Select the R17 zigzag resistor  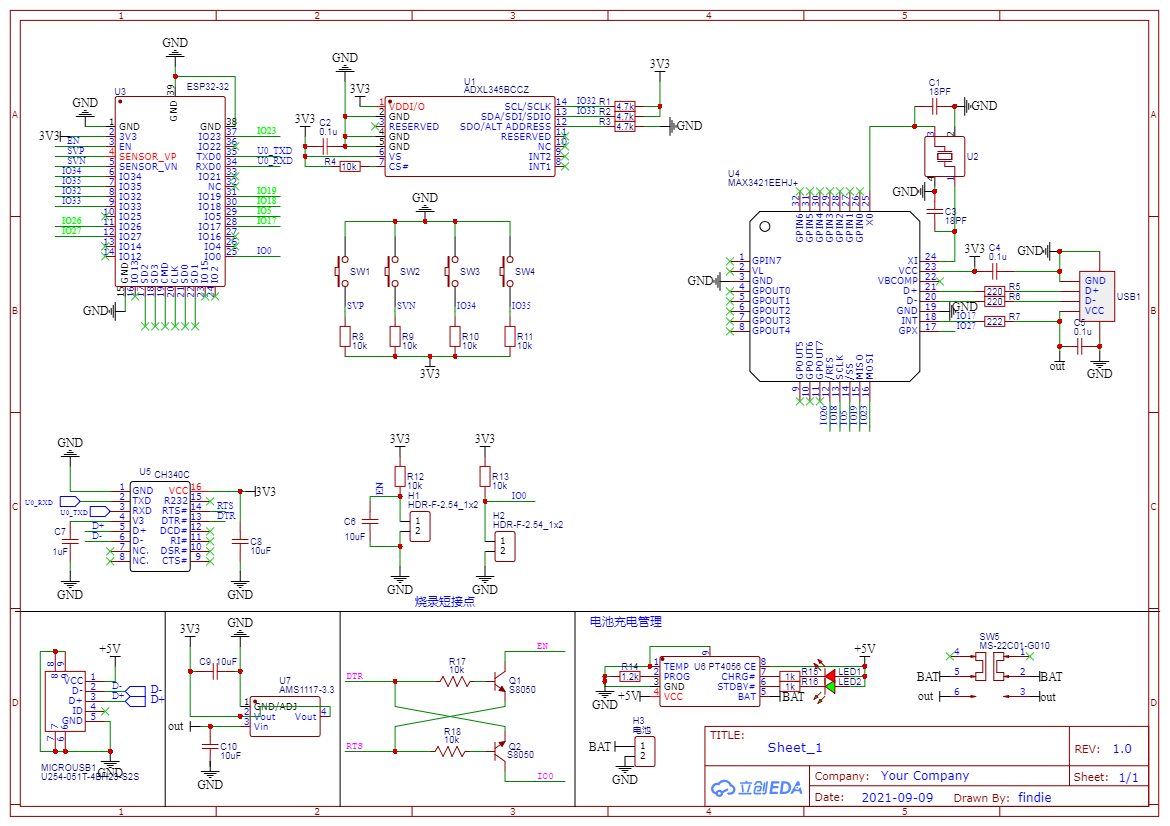tap(453, 681)
